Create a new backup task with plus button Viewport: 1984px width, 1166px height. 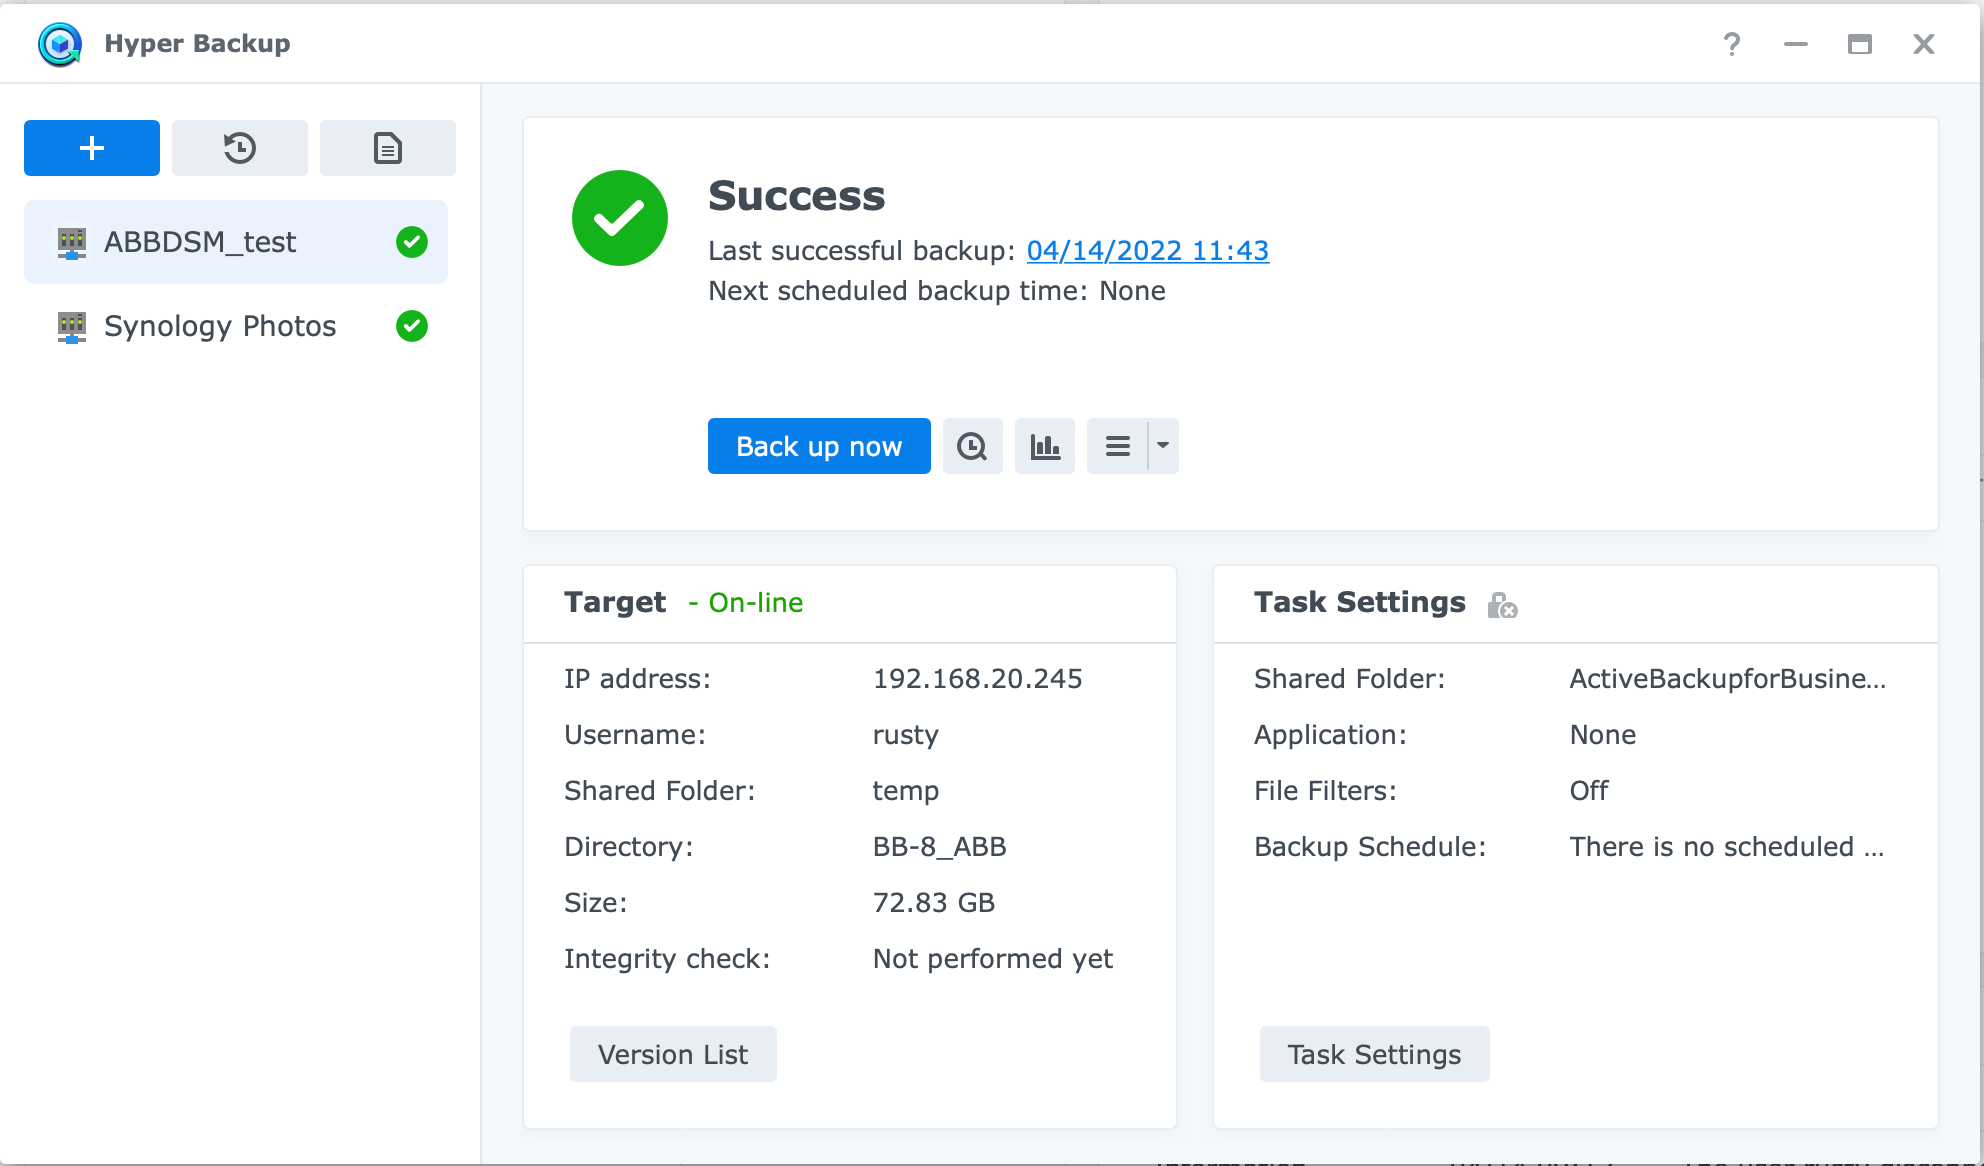click(92, 148)
